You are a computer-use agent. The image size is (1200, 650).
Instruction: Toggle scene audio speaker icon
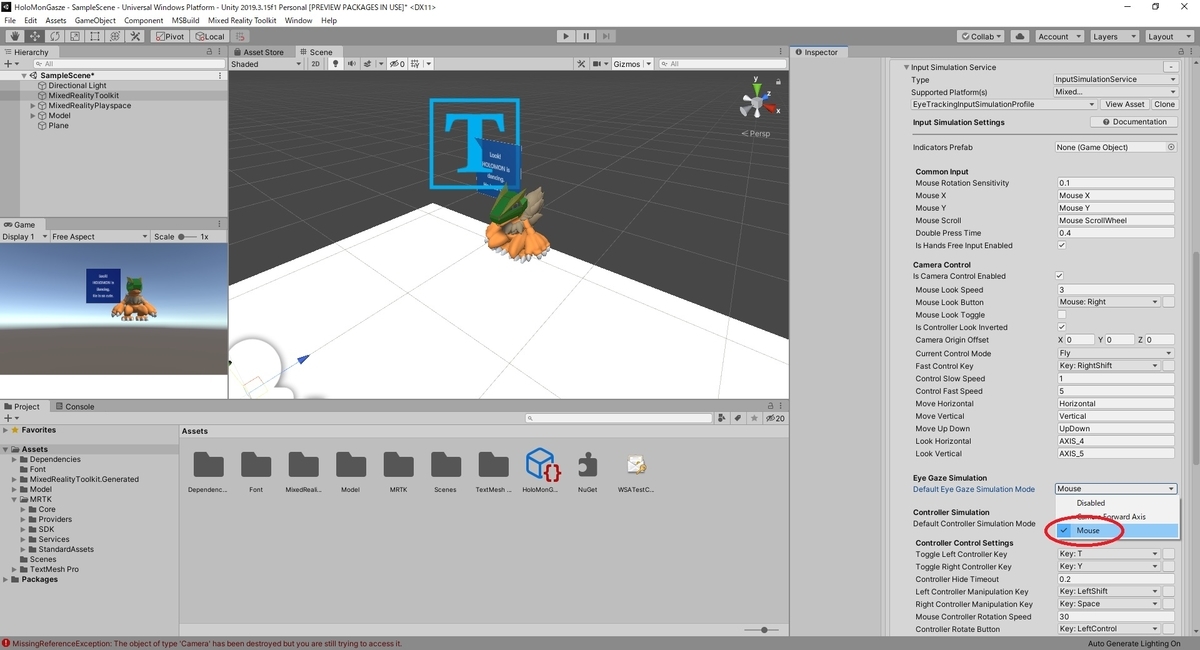click(x=352, y=64)
